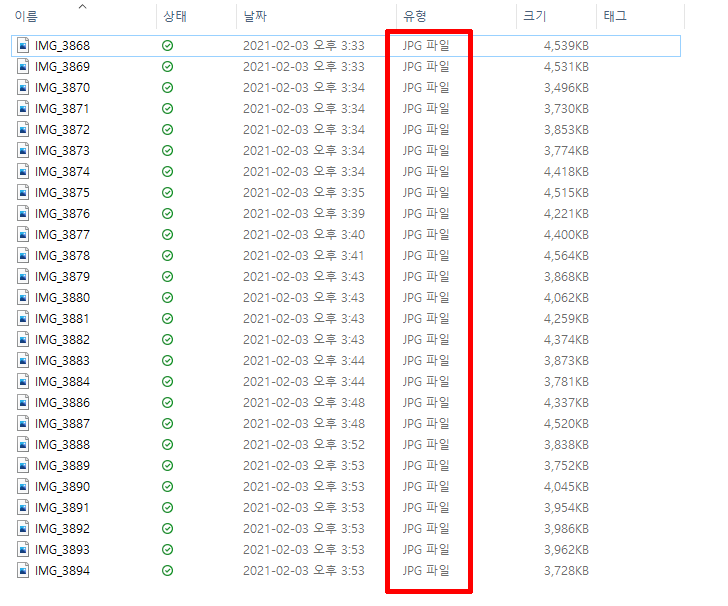728x606 pixels.
Task: Select file name IMG_3893
Action: click(62, 550)
